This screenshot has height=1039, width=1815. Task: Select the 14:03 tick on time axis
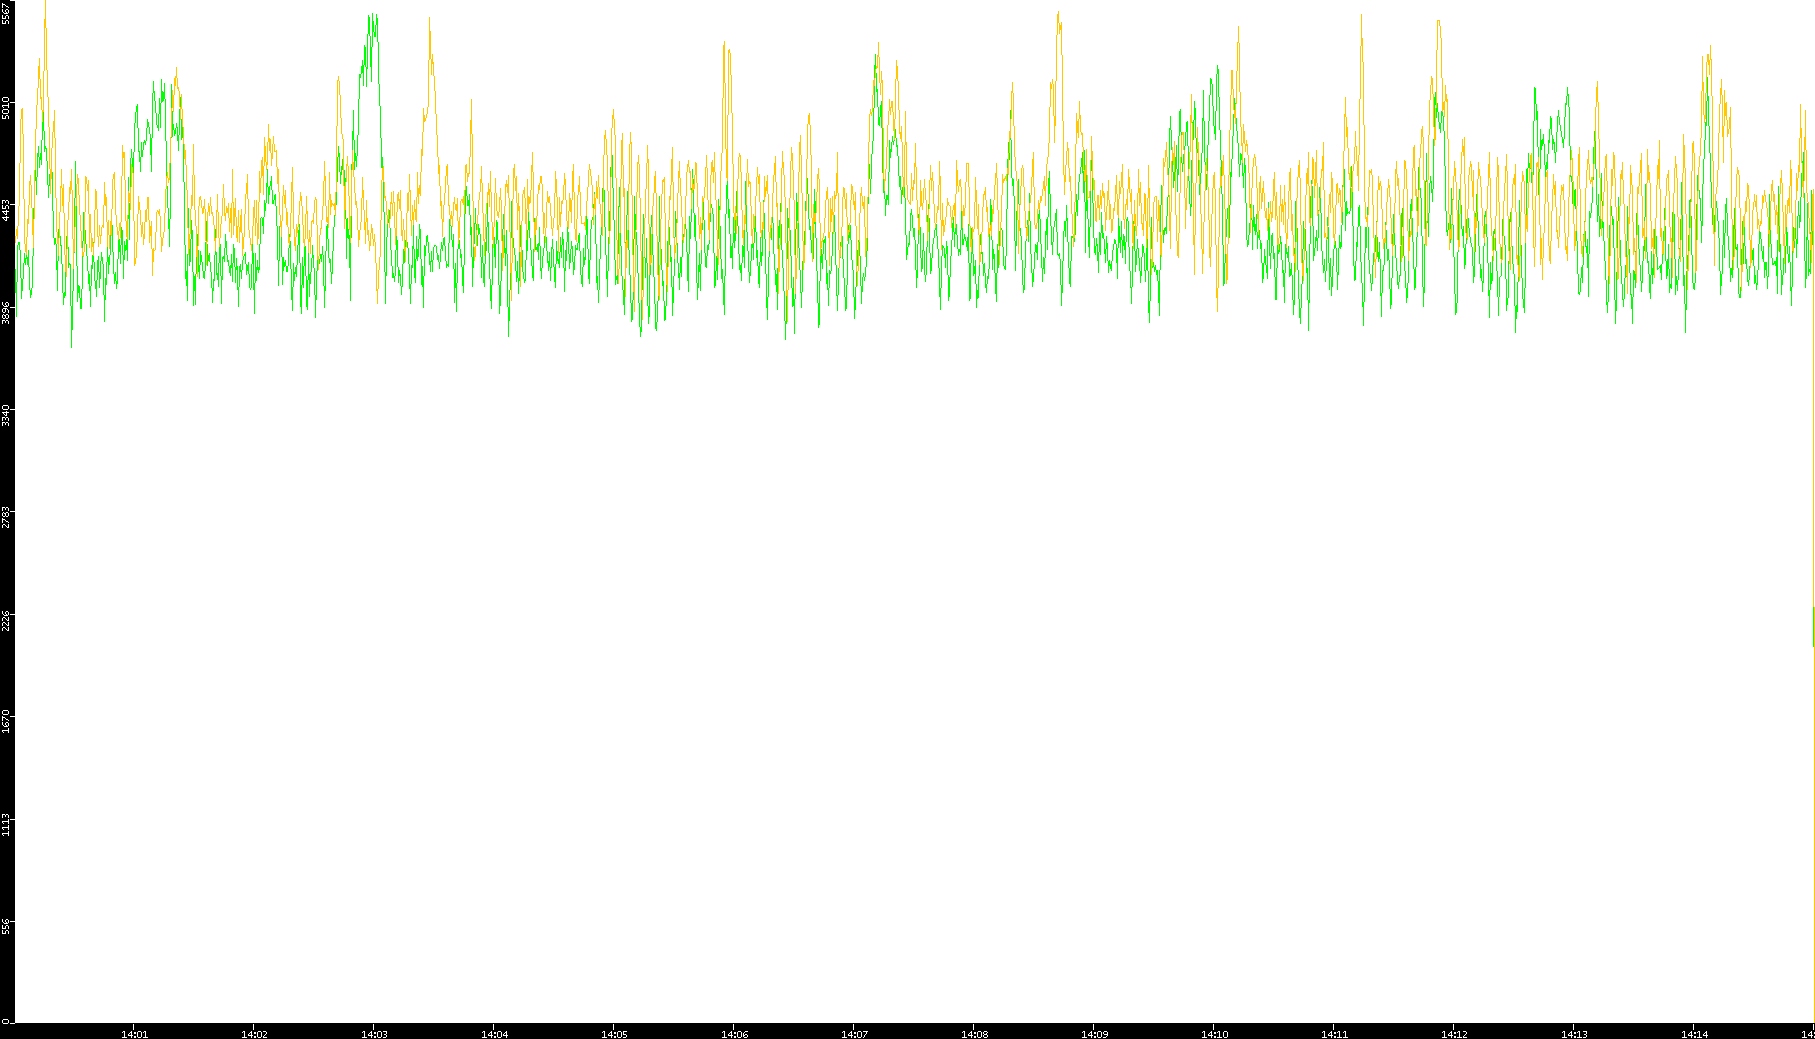(x=374, y=1034)
